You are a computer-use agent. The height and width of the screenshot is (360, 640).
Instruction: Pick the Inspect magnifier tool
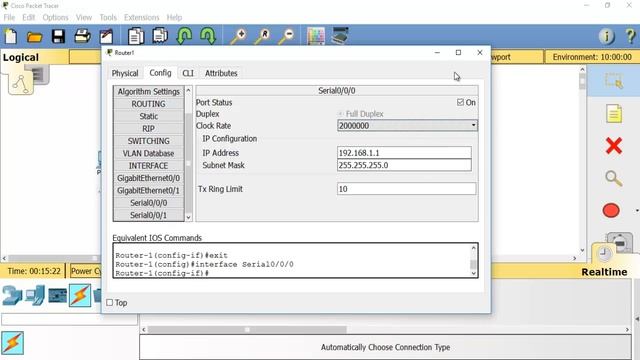pos(613,178)
